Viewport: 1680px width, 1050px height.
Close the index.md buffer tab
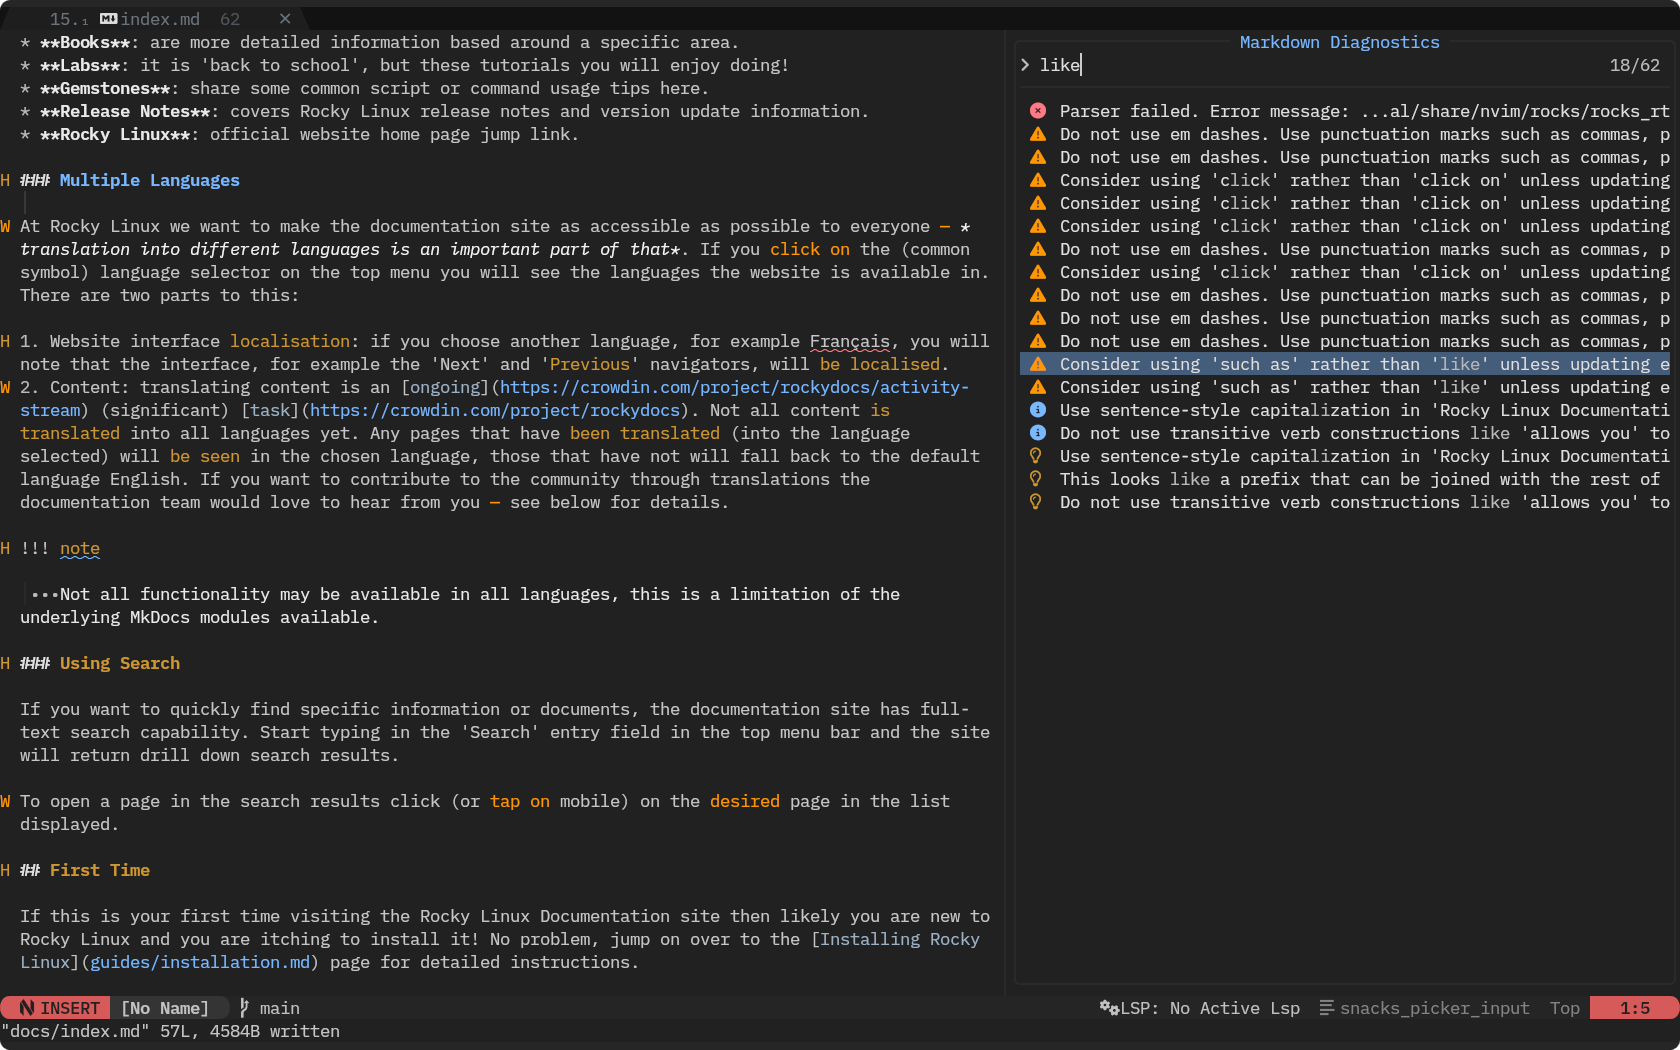285,19
